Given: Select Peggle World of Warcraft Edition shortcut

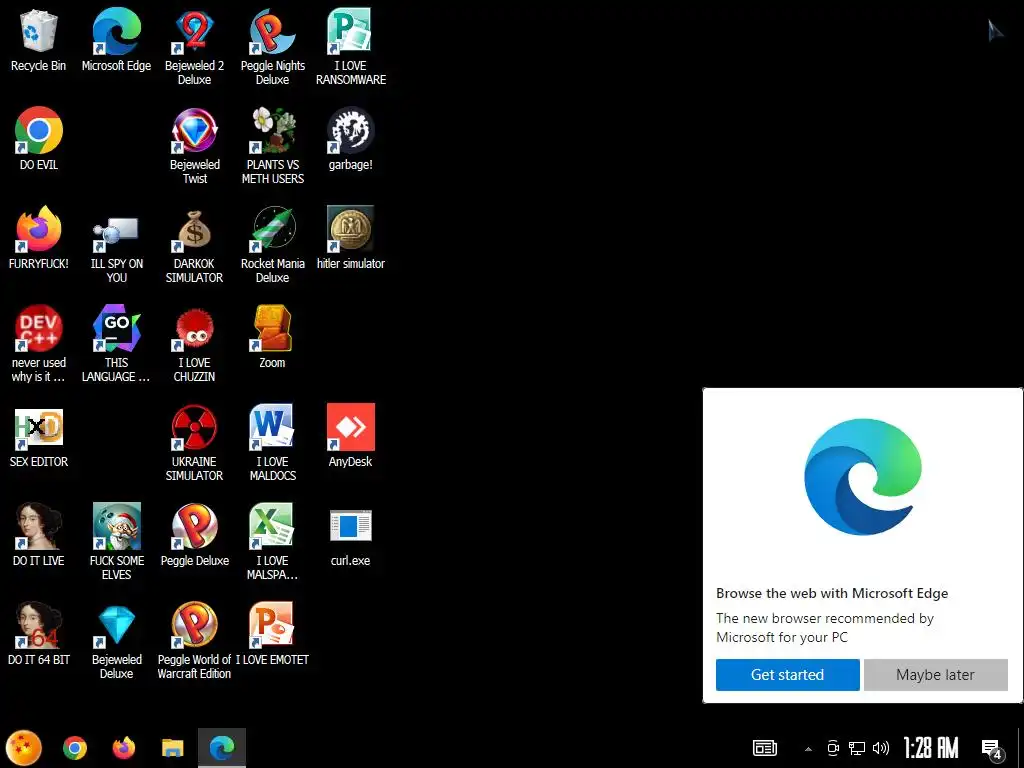Looking at the screenshot, I should 195,641.
